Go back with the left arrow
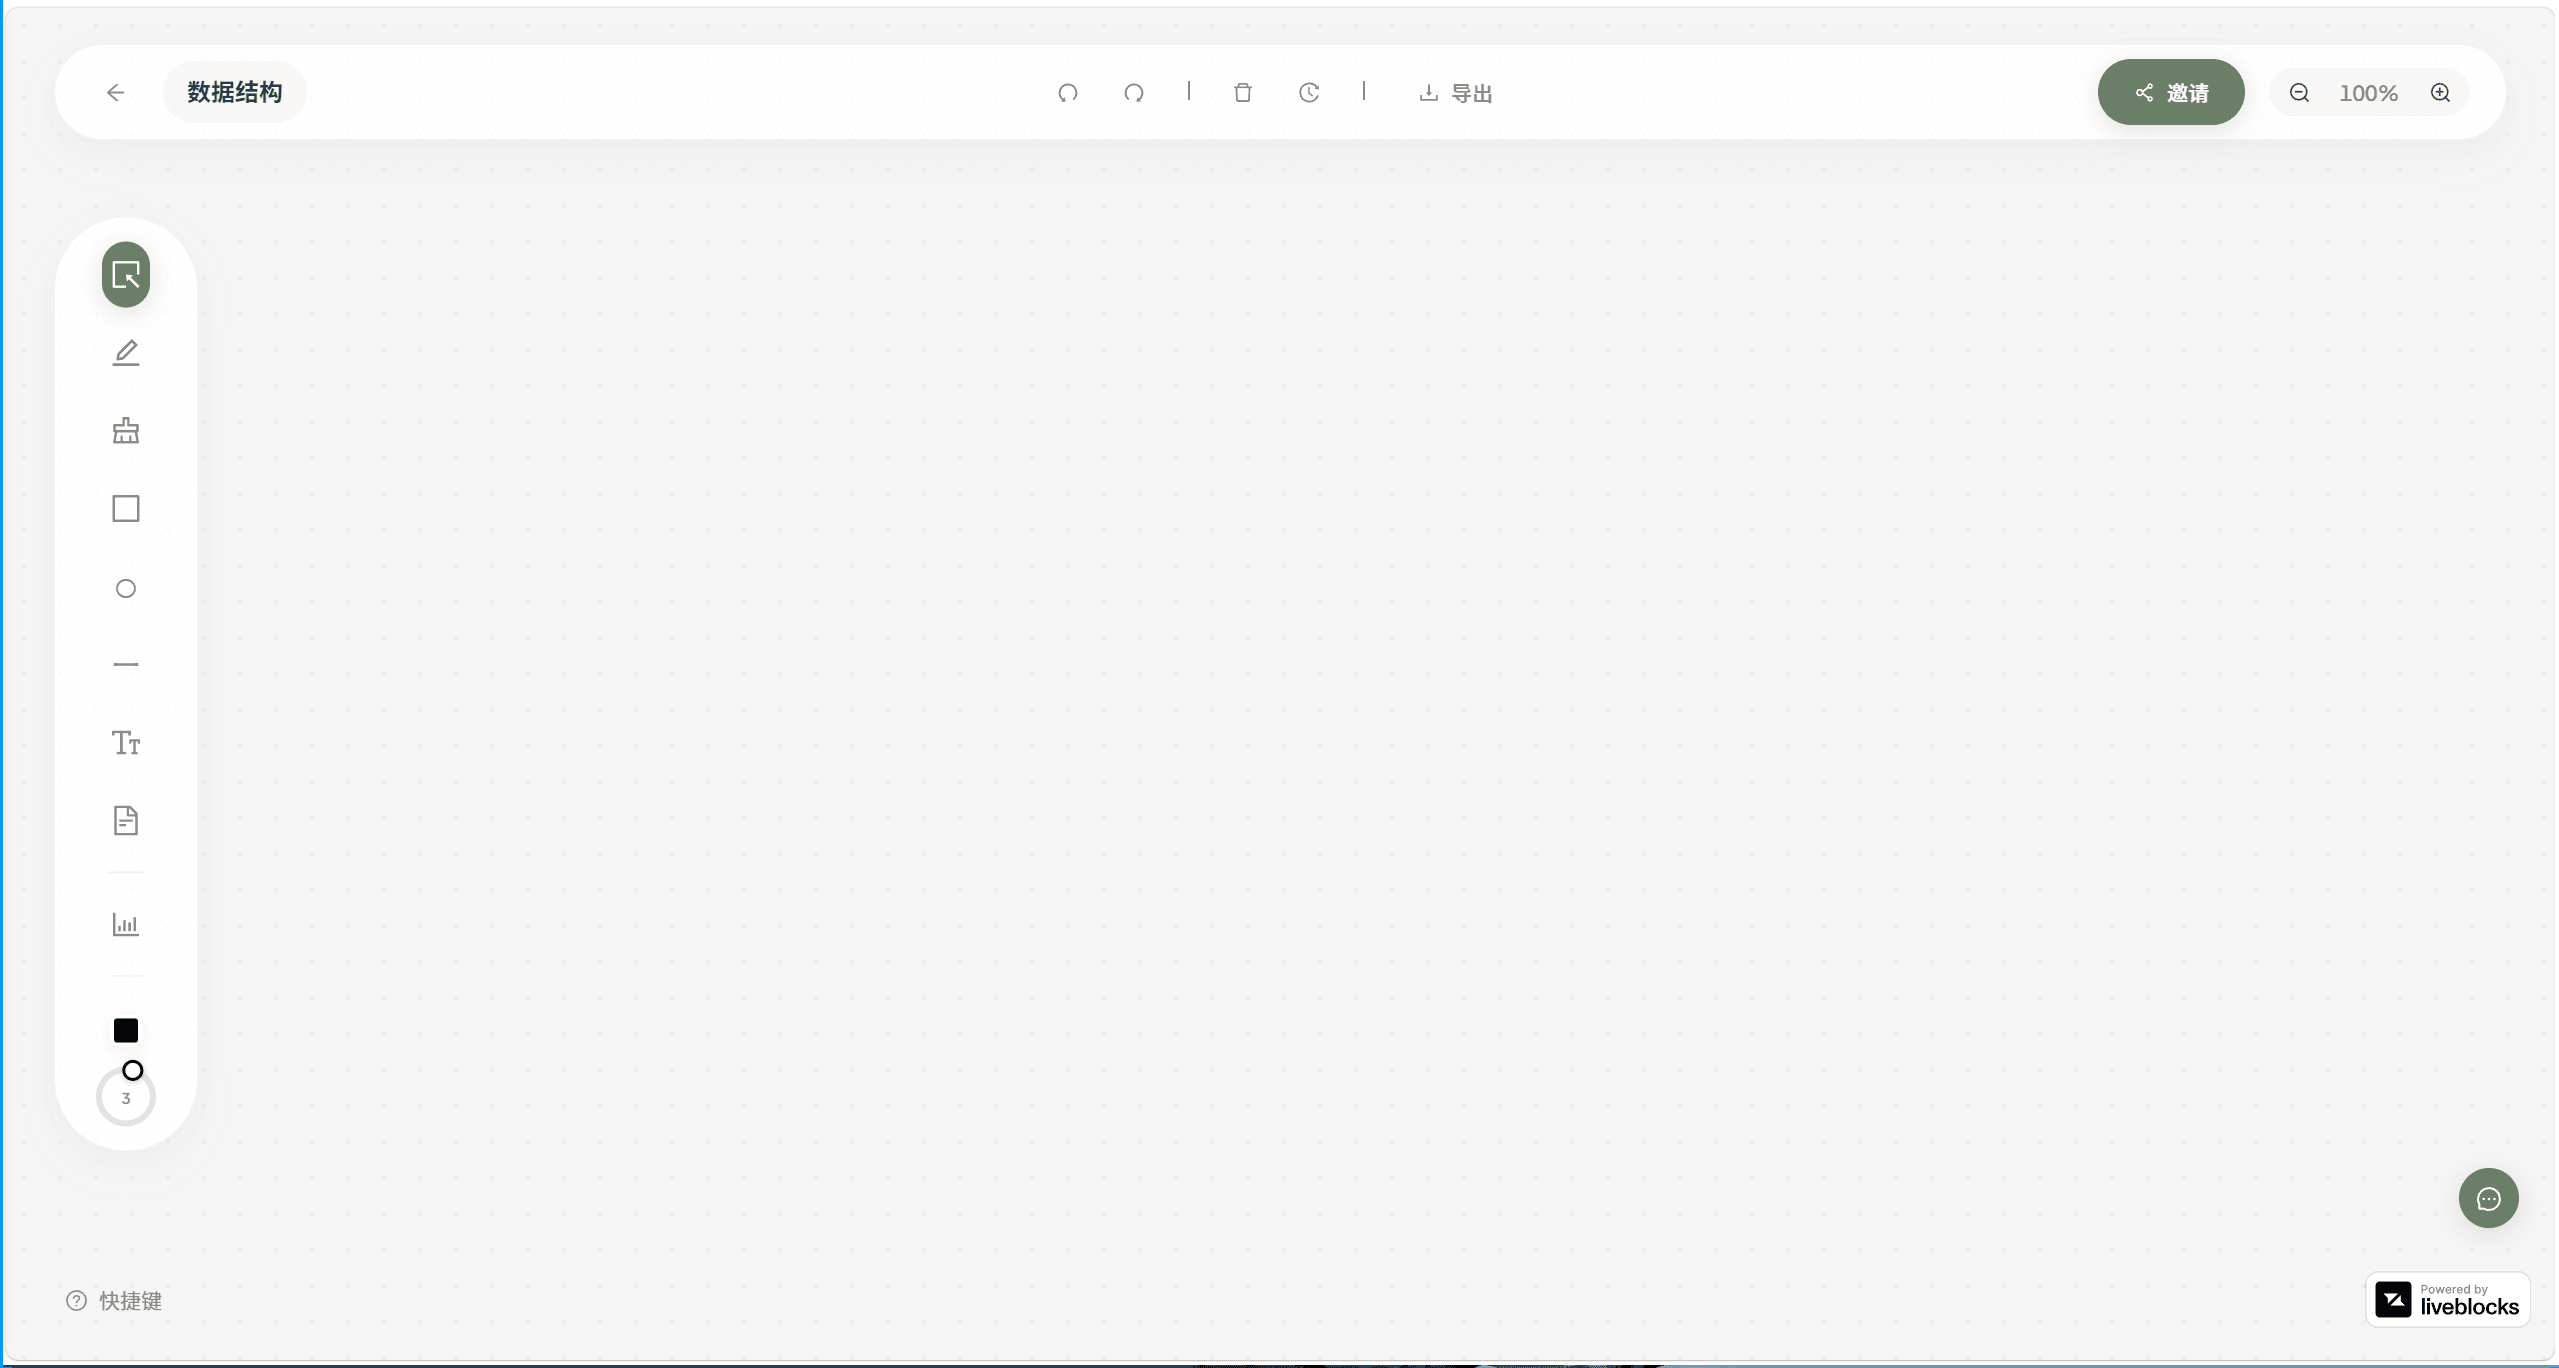The height and width of the screenshot is (1368, 2559). (x=116, y=93)
